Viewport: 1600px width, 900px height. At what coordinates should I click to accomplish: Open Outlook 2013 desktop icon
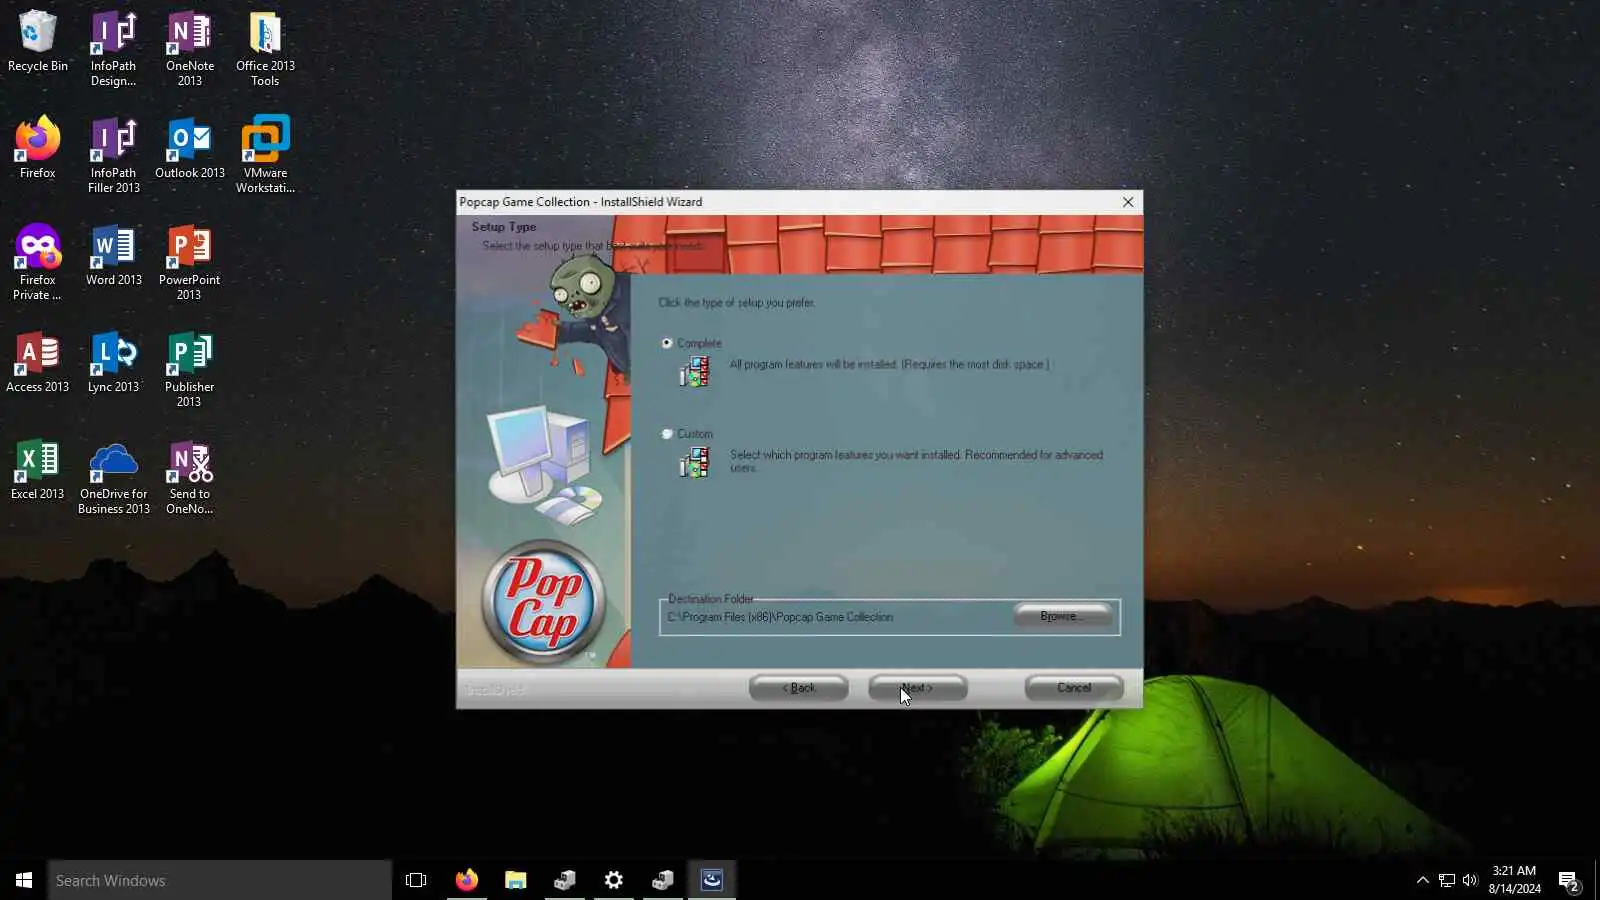189,148
